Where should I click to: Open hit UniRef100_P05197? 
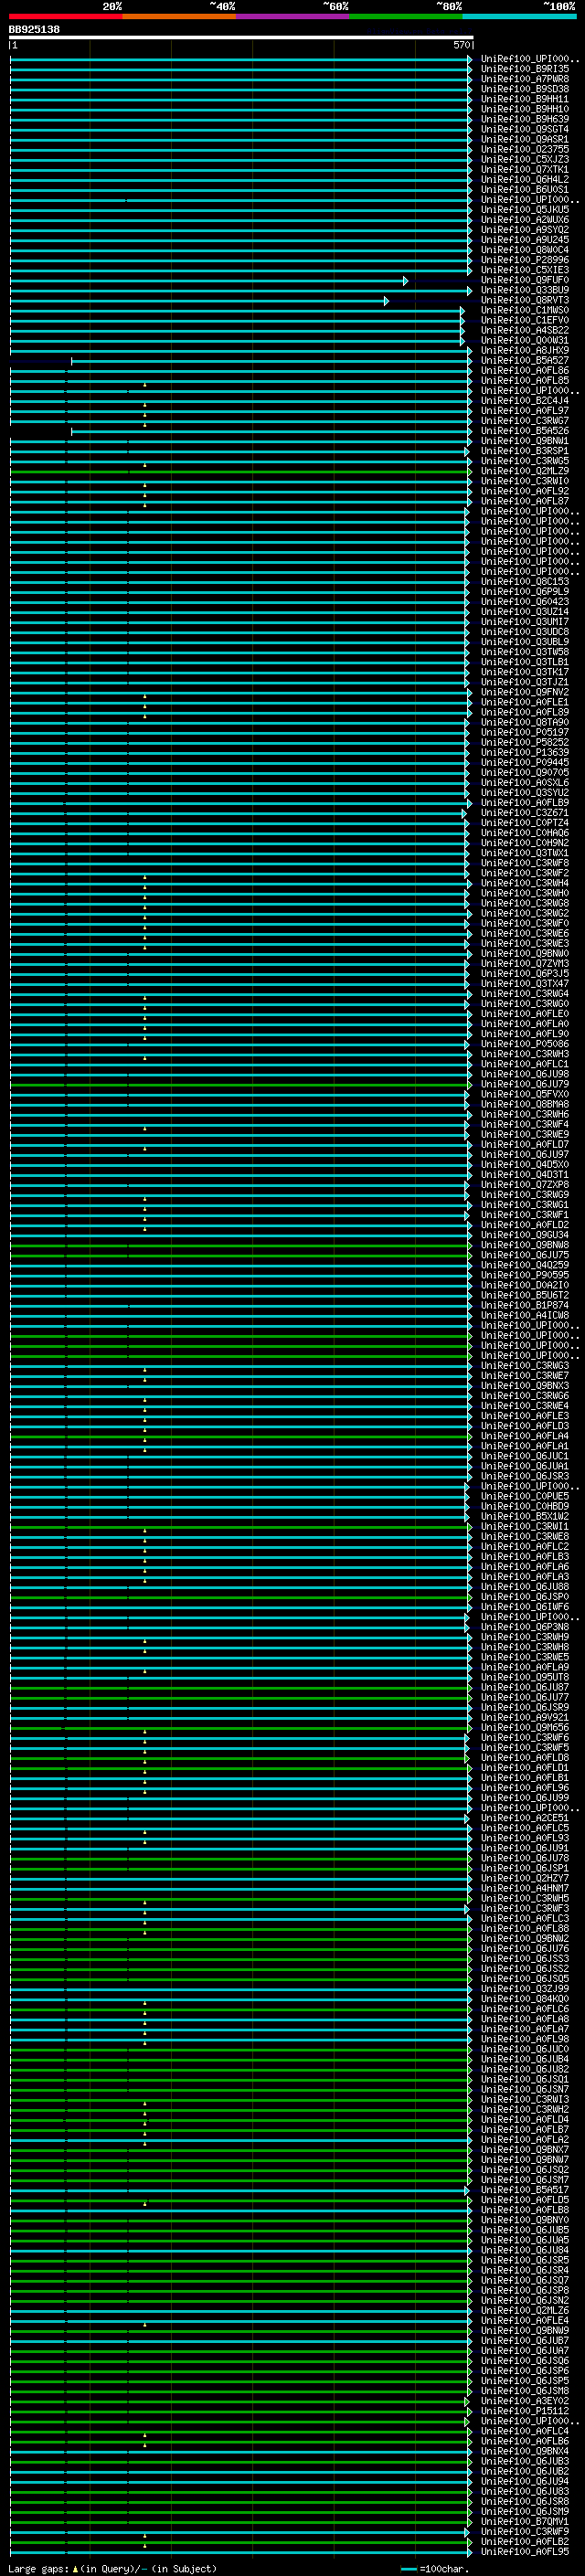point(525,732)
